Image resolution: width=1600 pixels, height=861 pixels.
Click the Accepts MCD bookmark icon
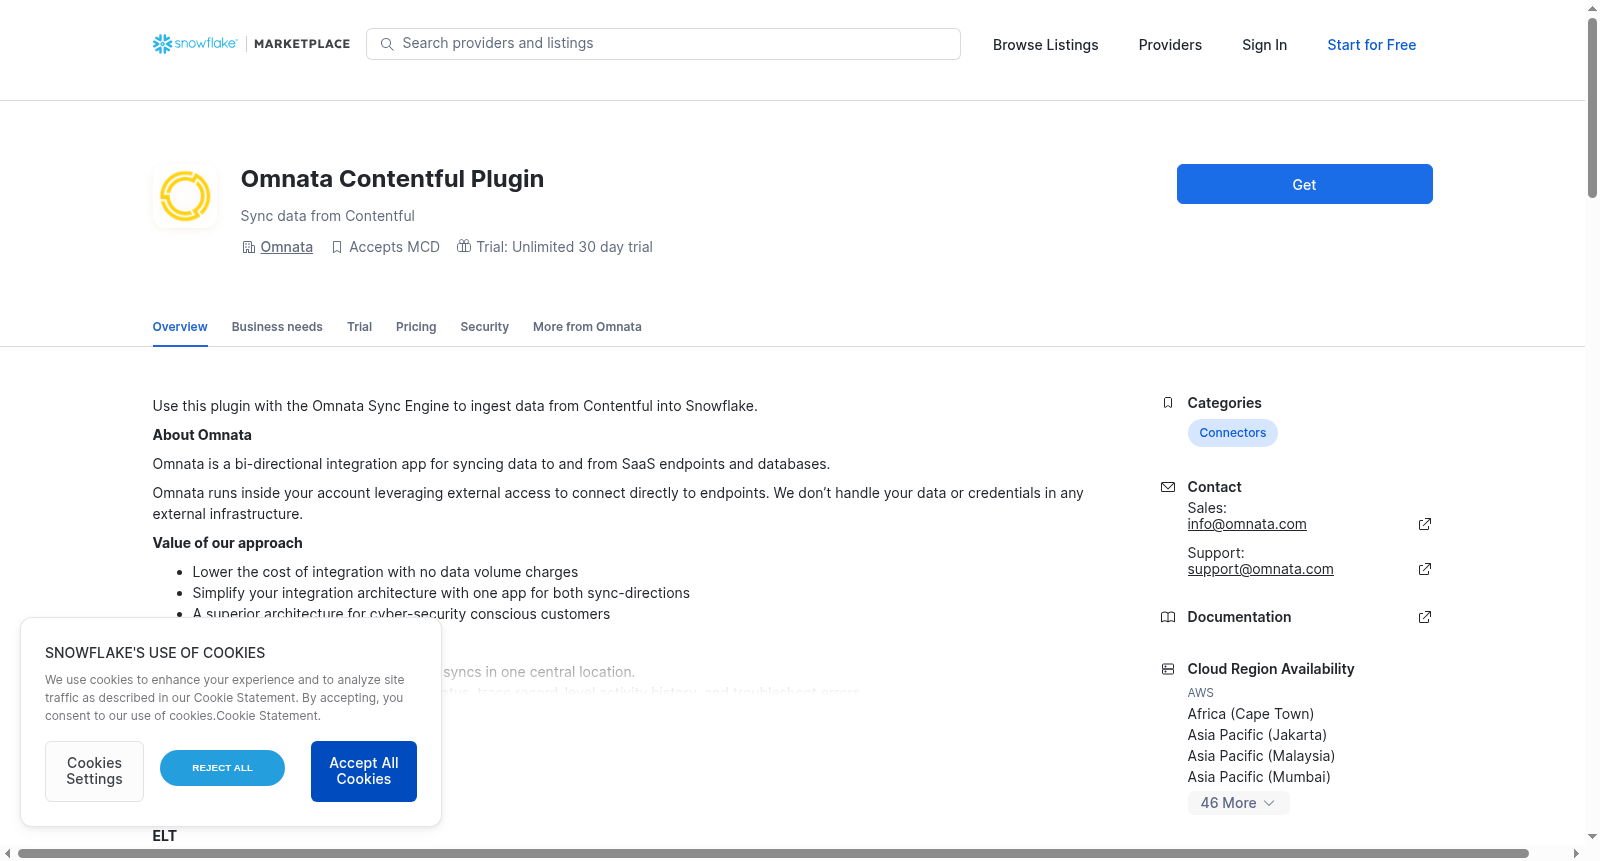337,247
